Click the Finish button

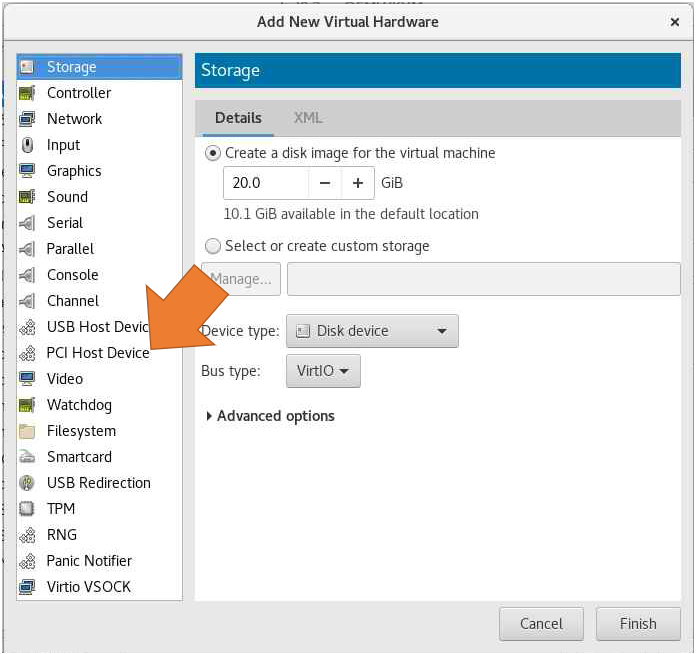(637, 623)
